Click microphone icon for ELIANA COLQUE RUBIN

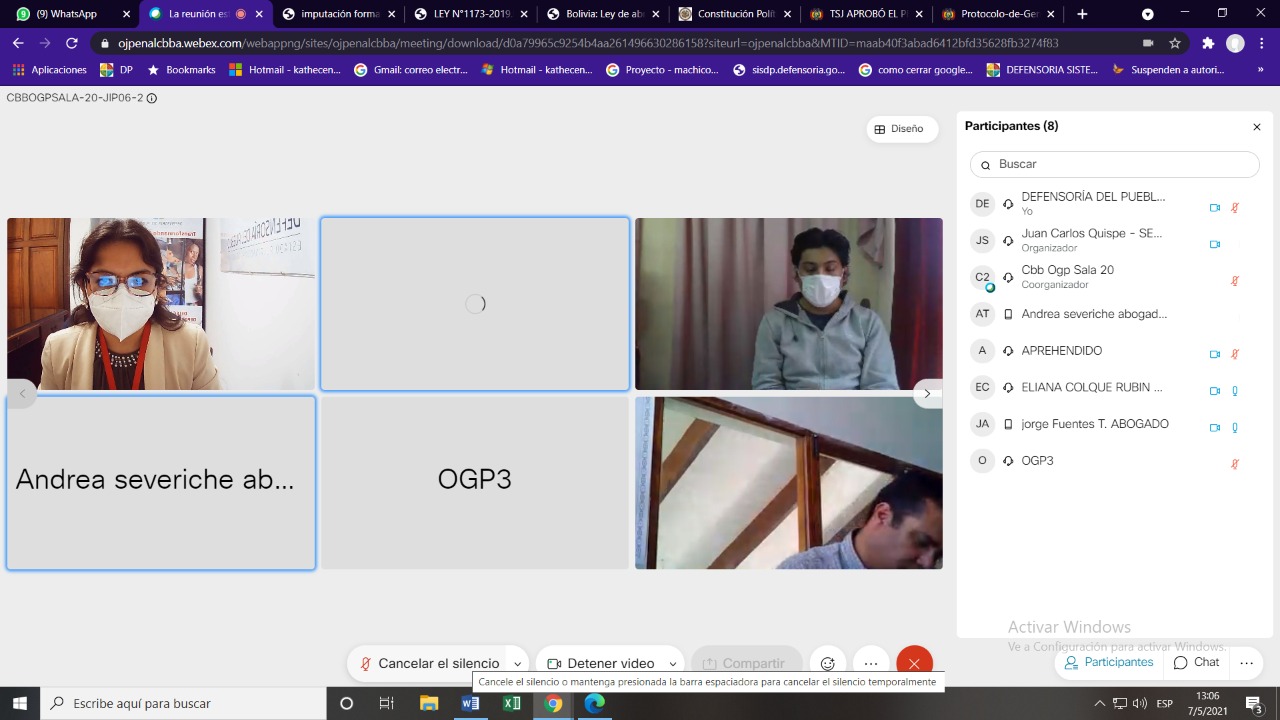pos(1235,391)
